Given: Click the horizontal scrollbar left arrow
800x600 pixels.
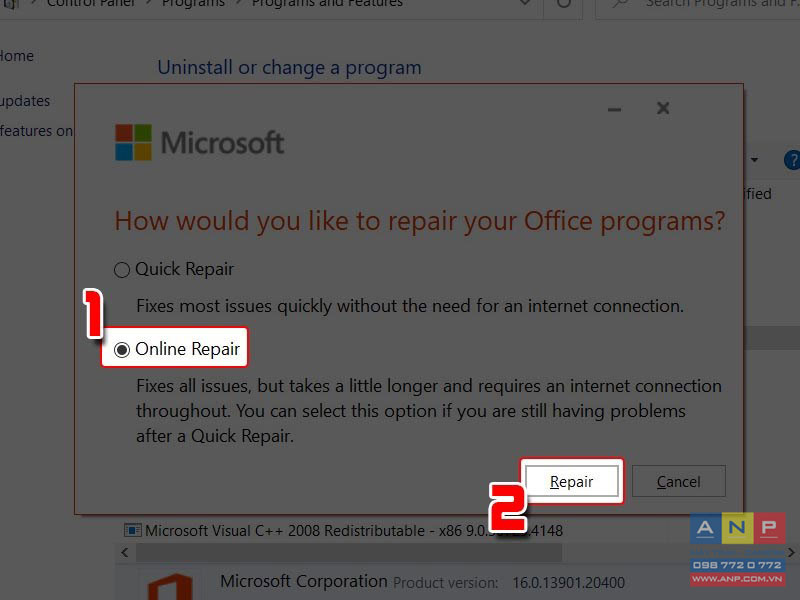Looking at the screenshot, I should point(125,553).
